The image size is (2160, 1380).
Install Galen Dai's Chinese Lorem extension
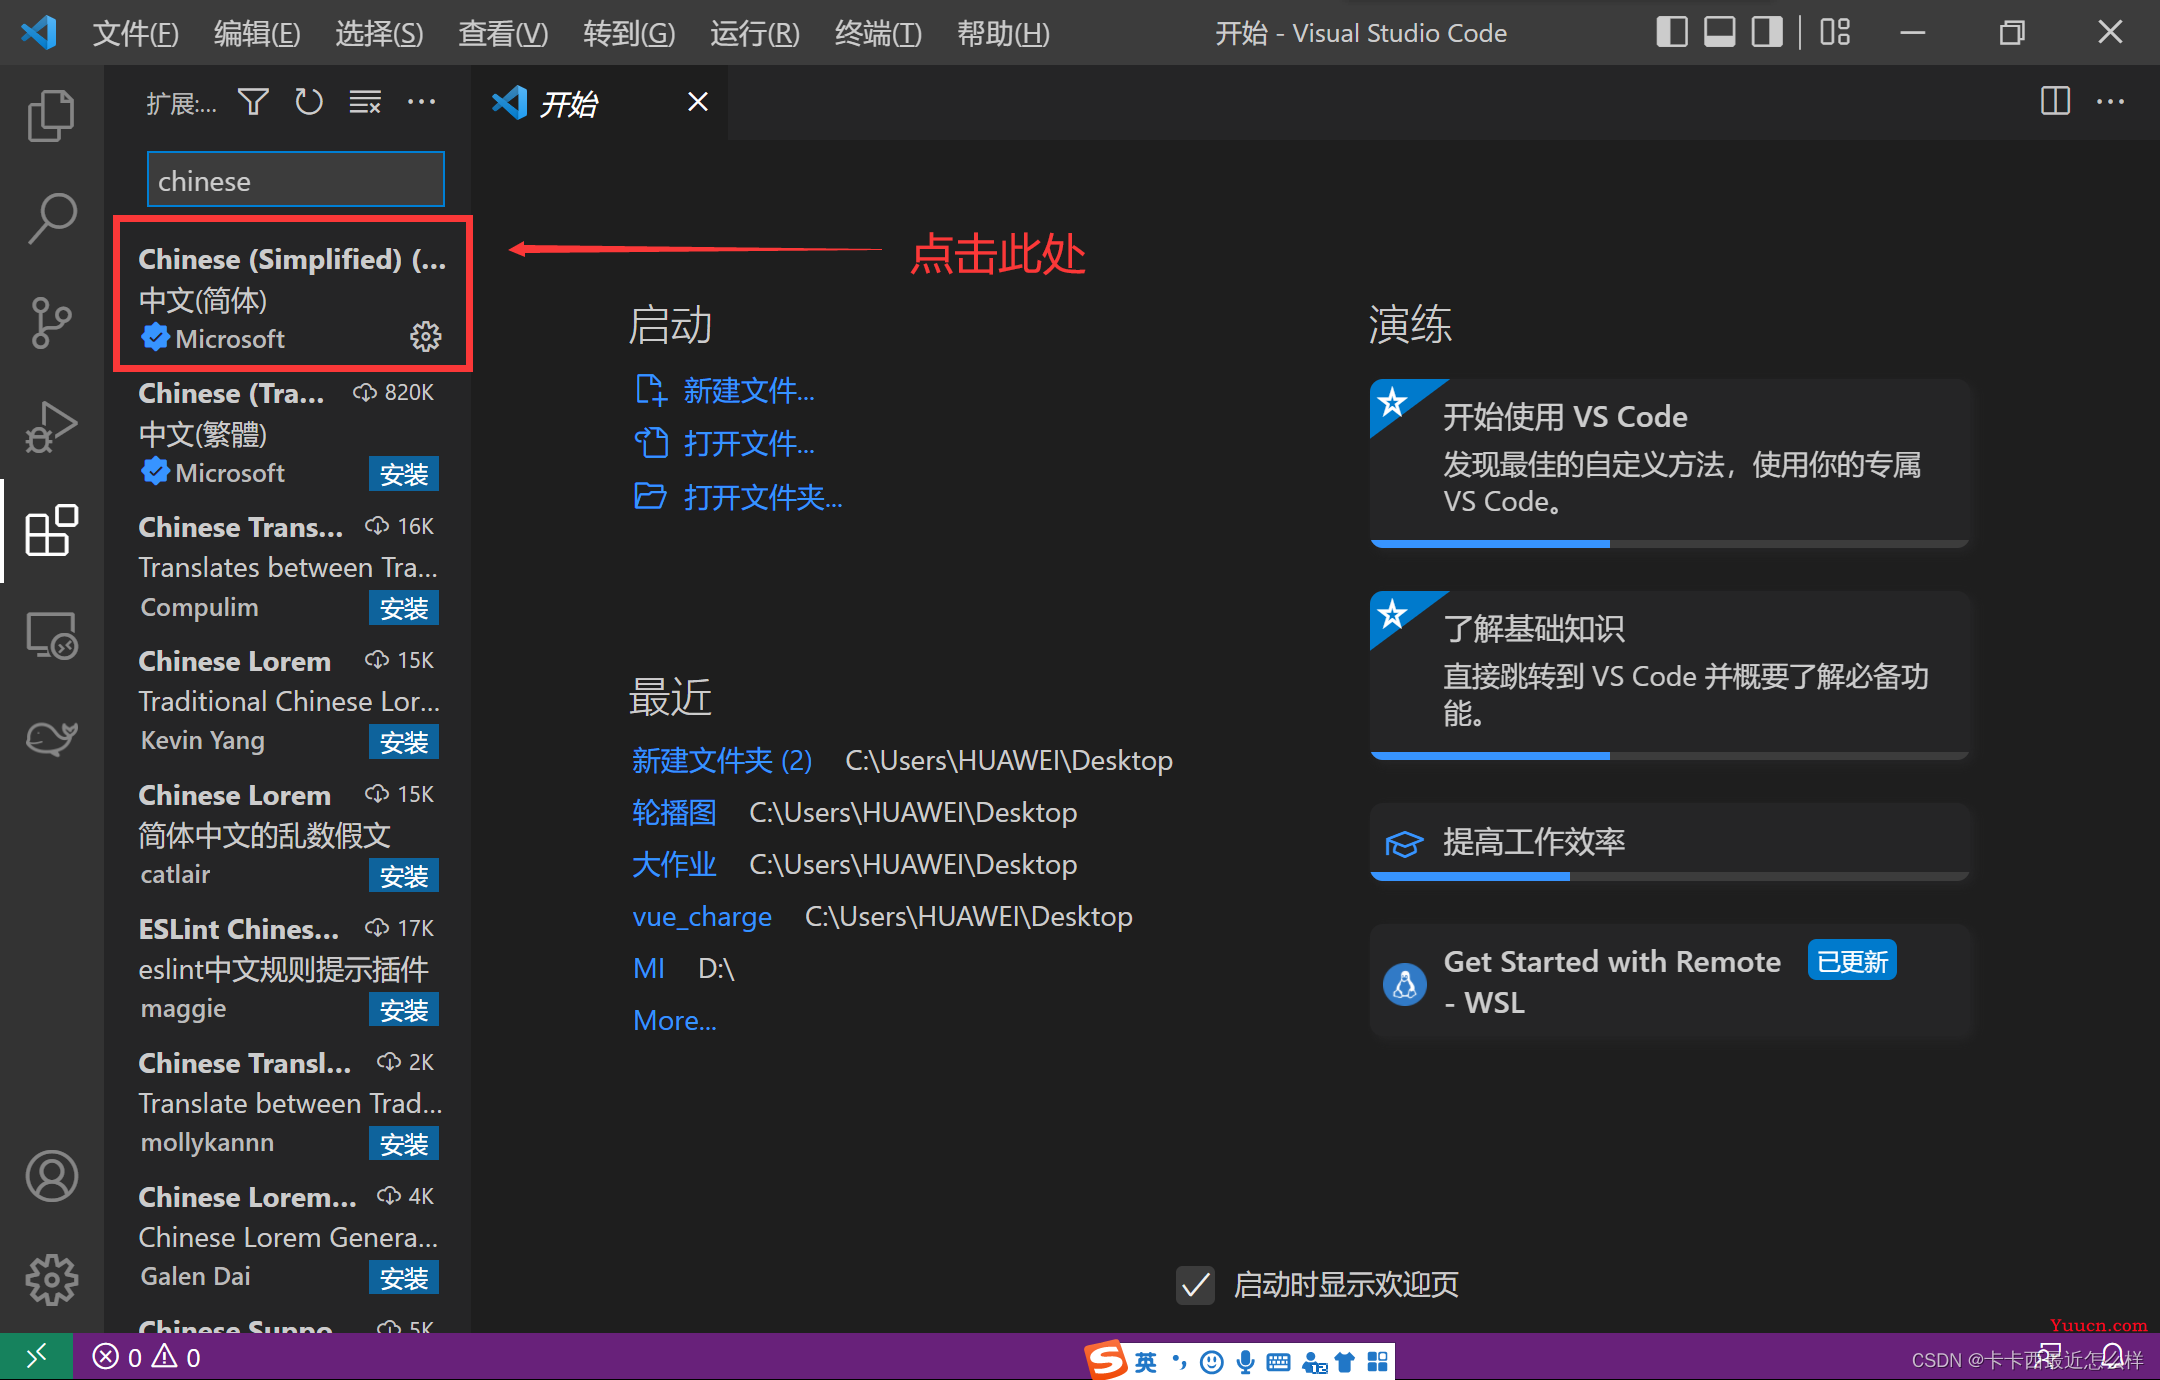point(404,1278)
